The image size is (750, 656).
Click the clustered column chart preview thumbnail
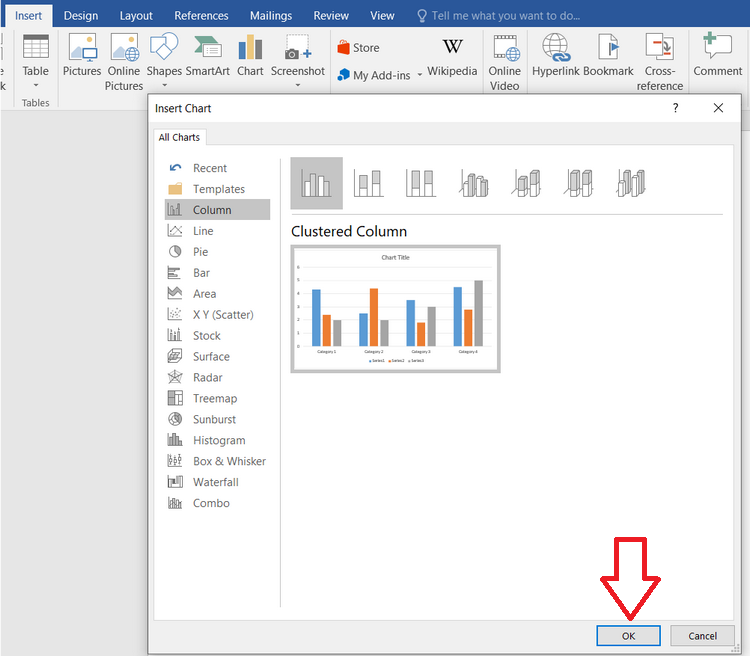point(396,309)
